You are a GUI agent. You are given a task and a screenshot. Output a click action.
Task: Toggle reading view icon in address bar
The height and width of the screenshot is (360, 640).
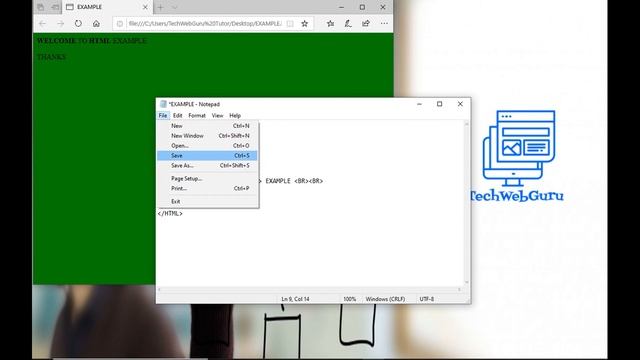[290, 24]
